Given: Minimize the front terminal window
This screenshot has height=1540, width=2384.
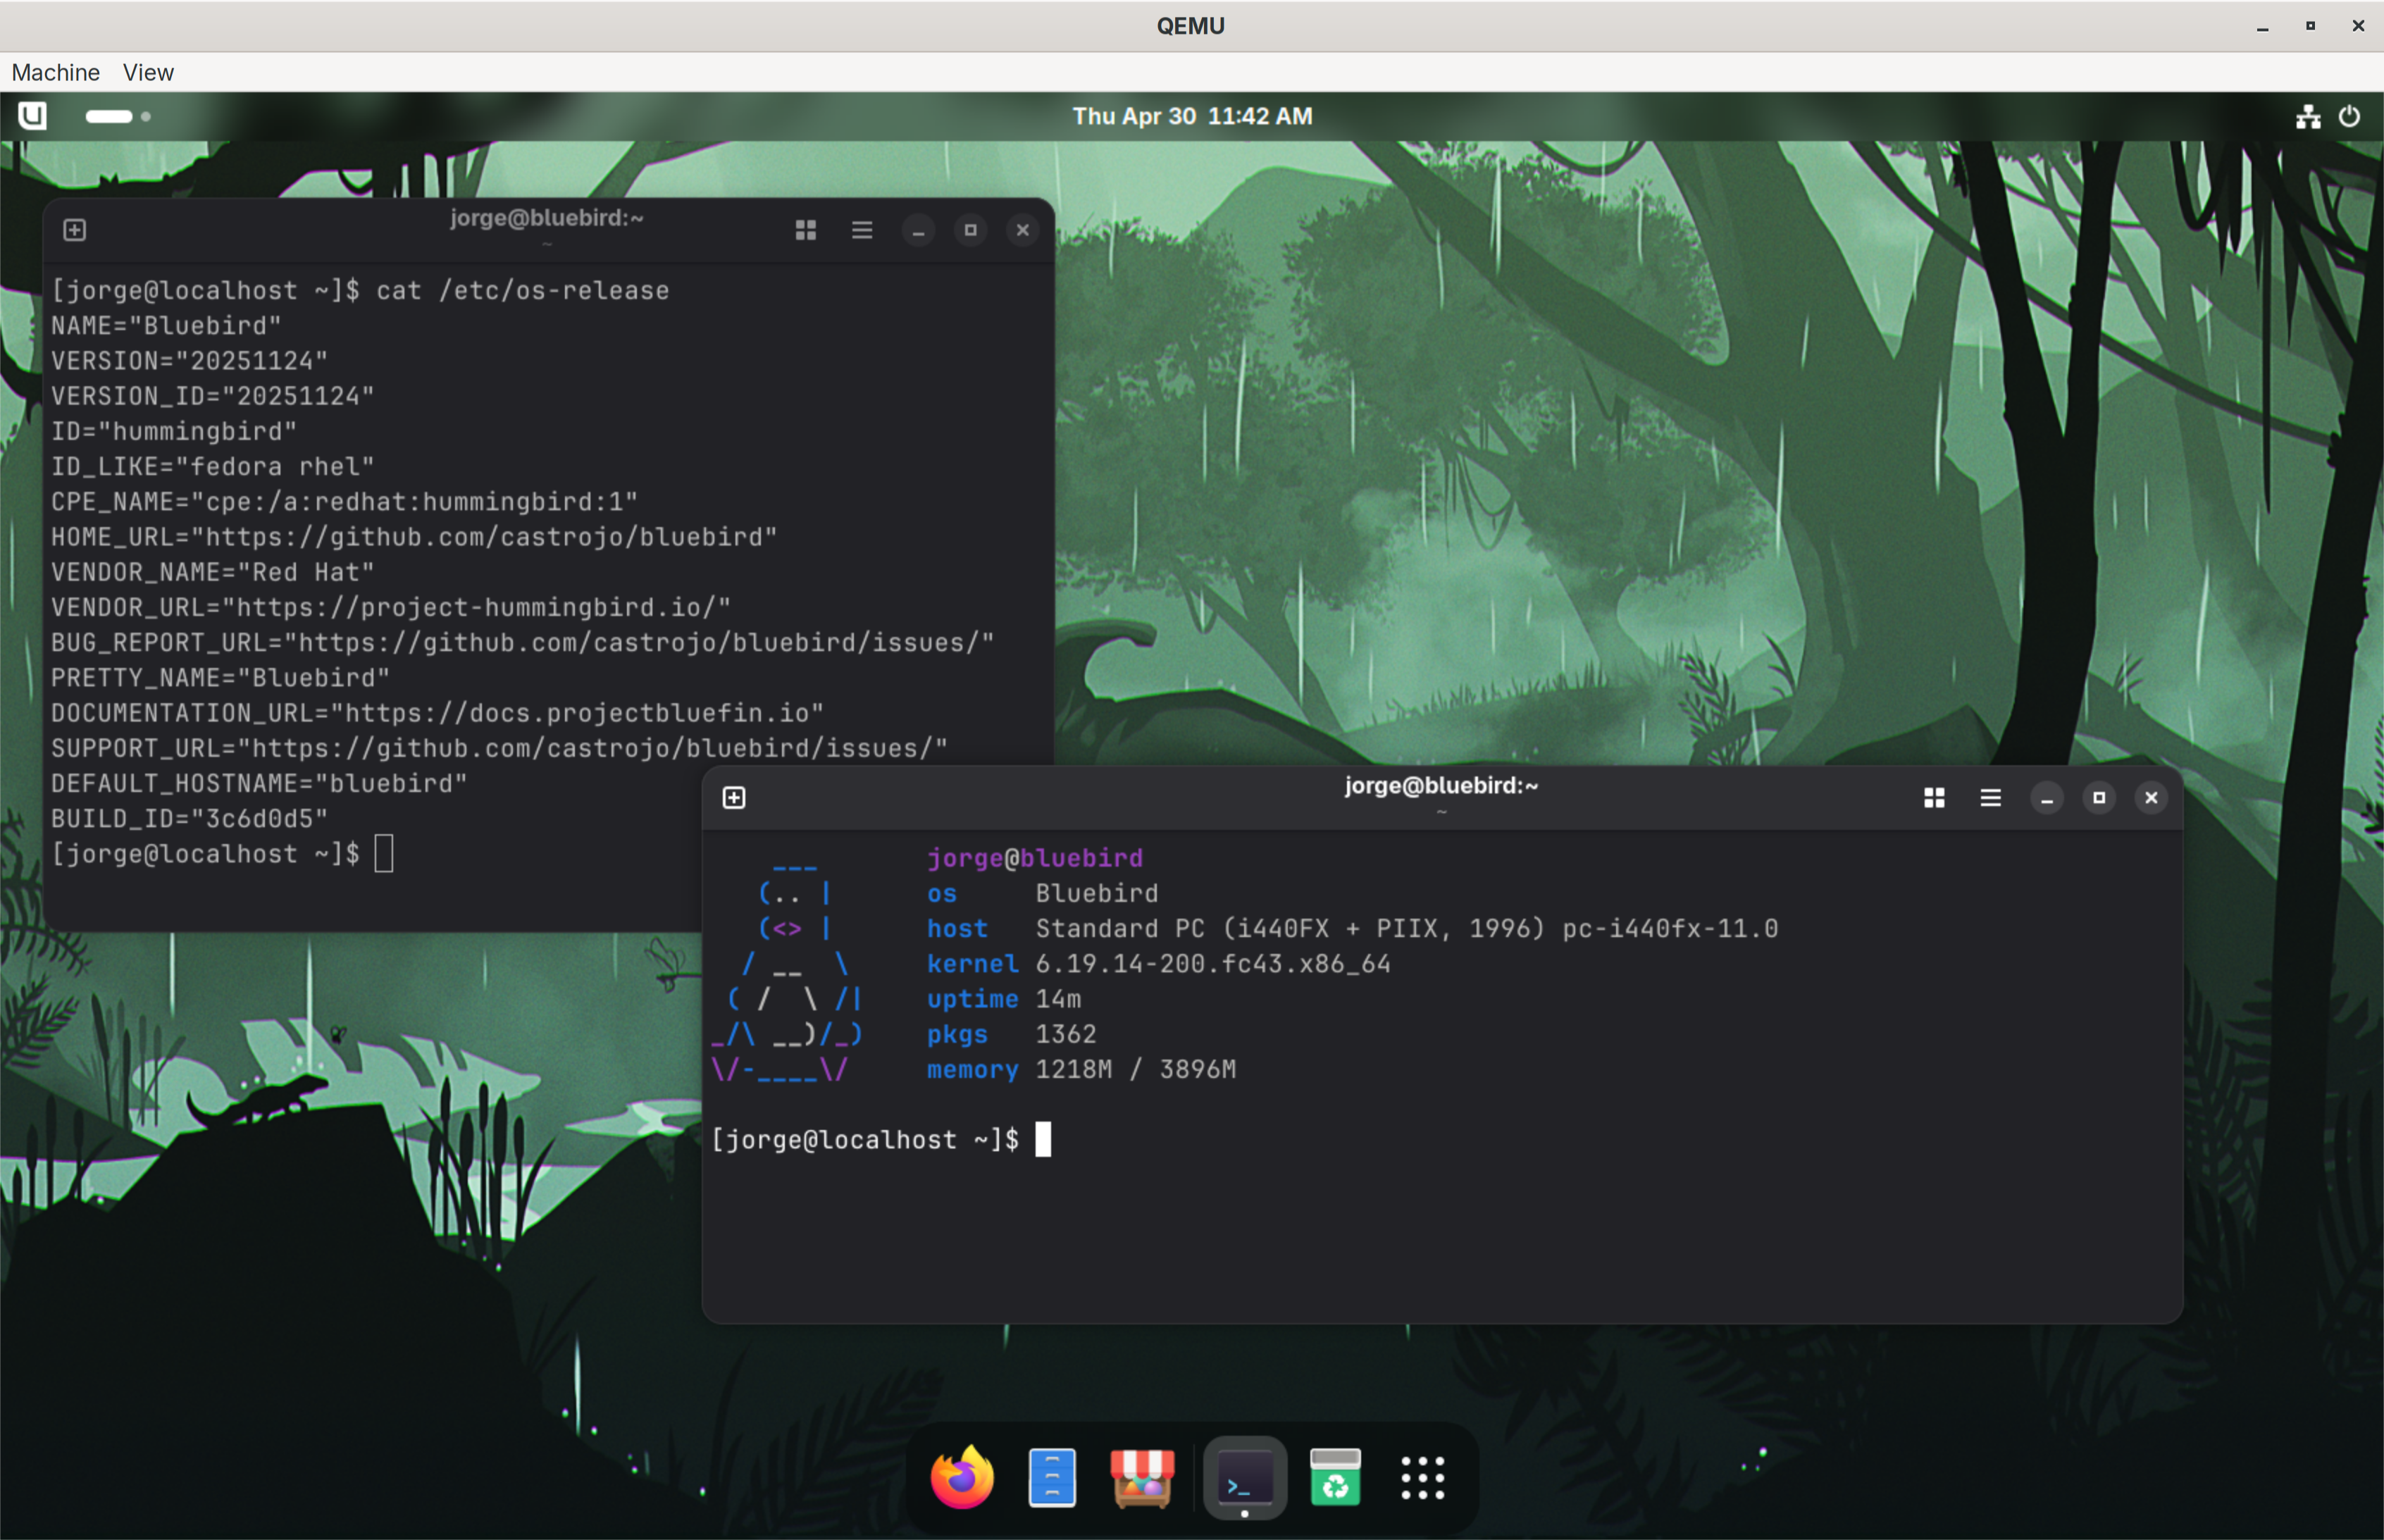Looking at the screenshot, I should [2047, 798].
